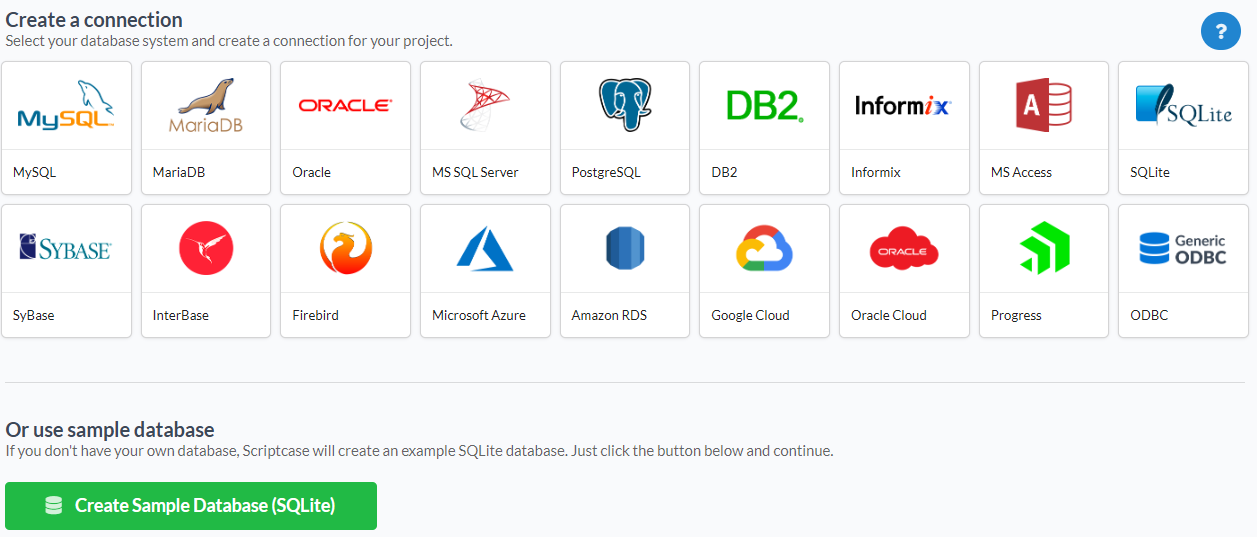Select the MS SQL Server logo
Image resolution: width=1257 pixels, height=537 pixels.
point(485,106)
